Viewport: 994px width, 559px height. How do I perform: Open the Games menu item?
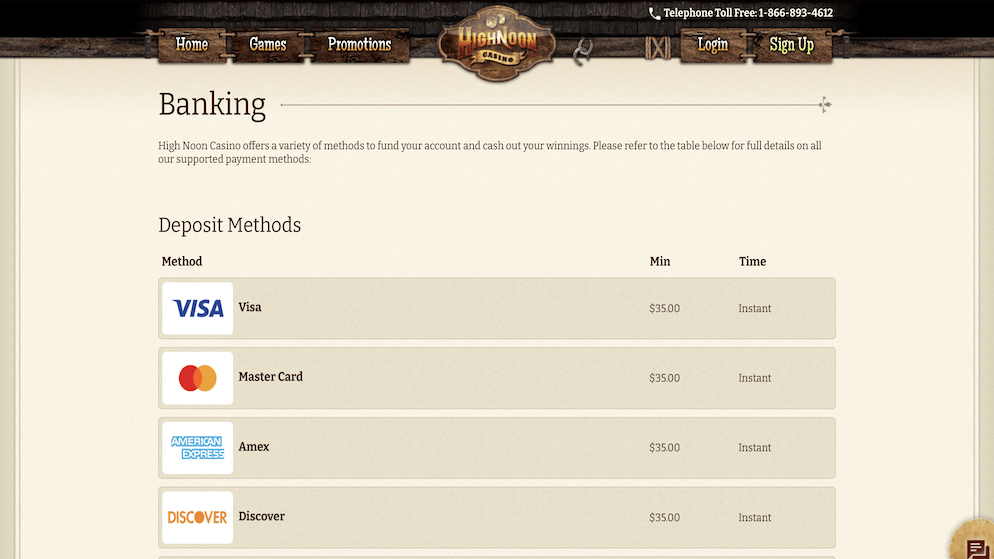pyautogui.click(x=268, y=45)
